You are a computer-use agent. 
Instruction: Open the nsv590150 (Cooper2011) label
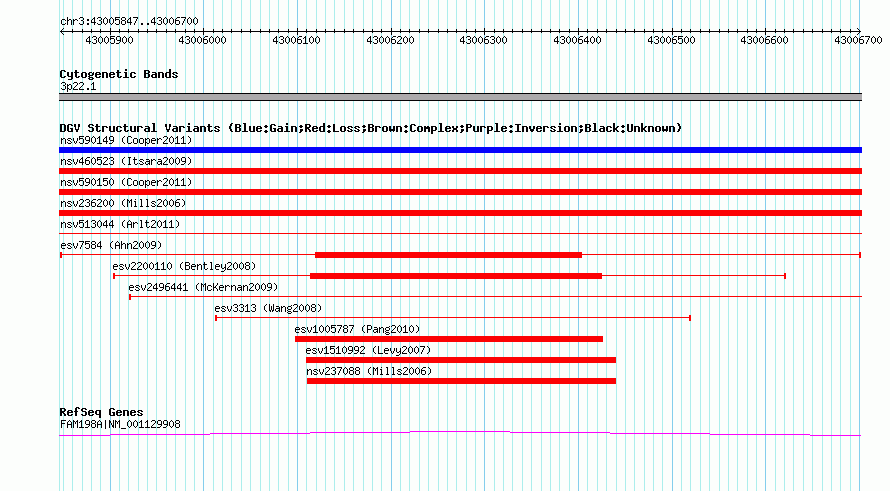126,182
